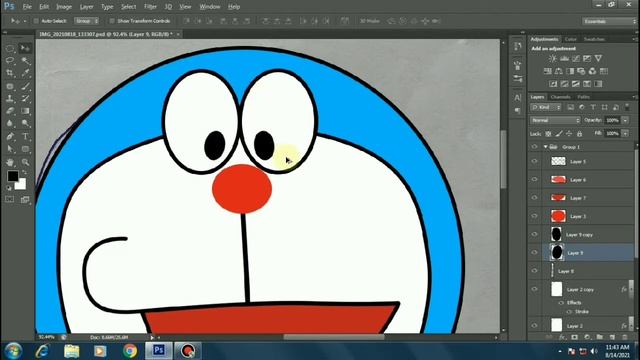Hide Layer 8 visibility eye
Image resolution: width=640 pixels, height=360 pixels.
(x=534, y=271)
